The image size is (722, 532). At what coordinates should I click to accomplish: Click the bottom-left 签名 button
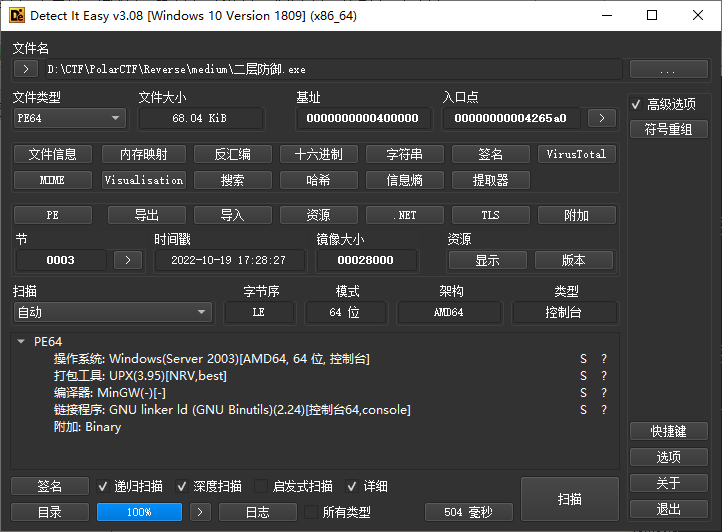50,486
